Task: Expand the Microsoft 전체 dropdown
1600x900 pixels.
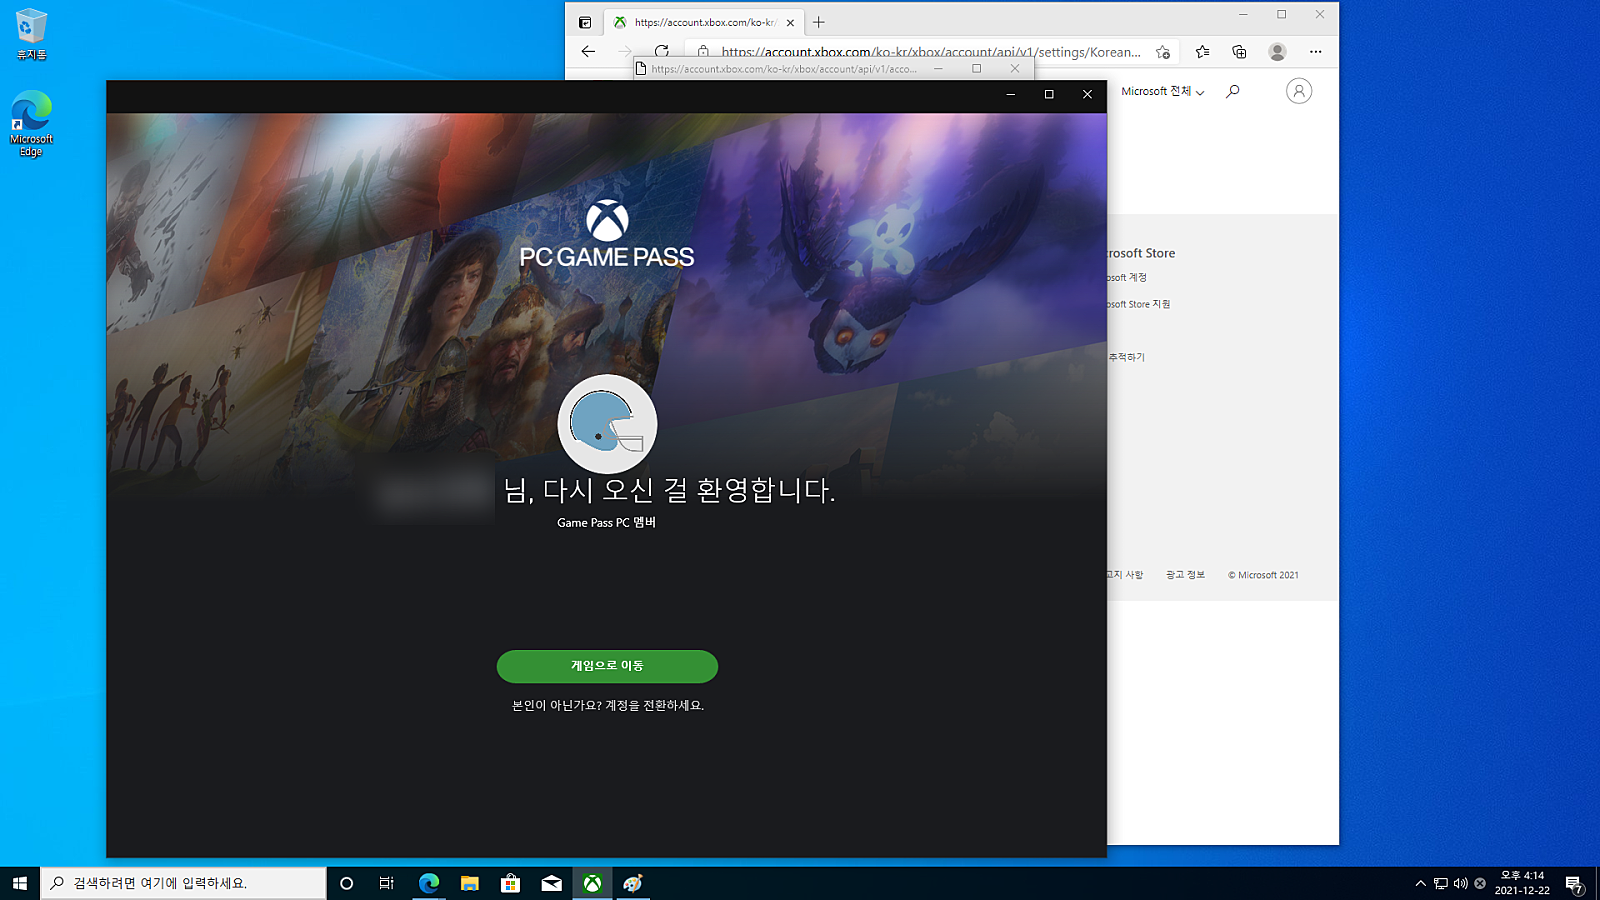Action: [1162, 91]
